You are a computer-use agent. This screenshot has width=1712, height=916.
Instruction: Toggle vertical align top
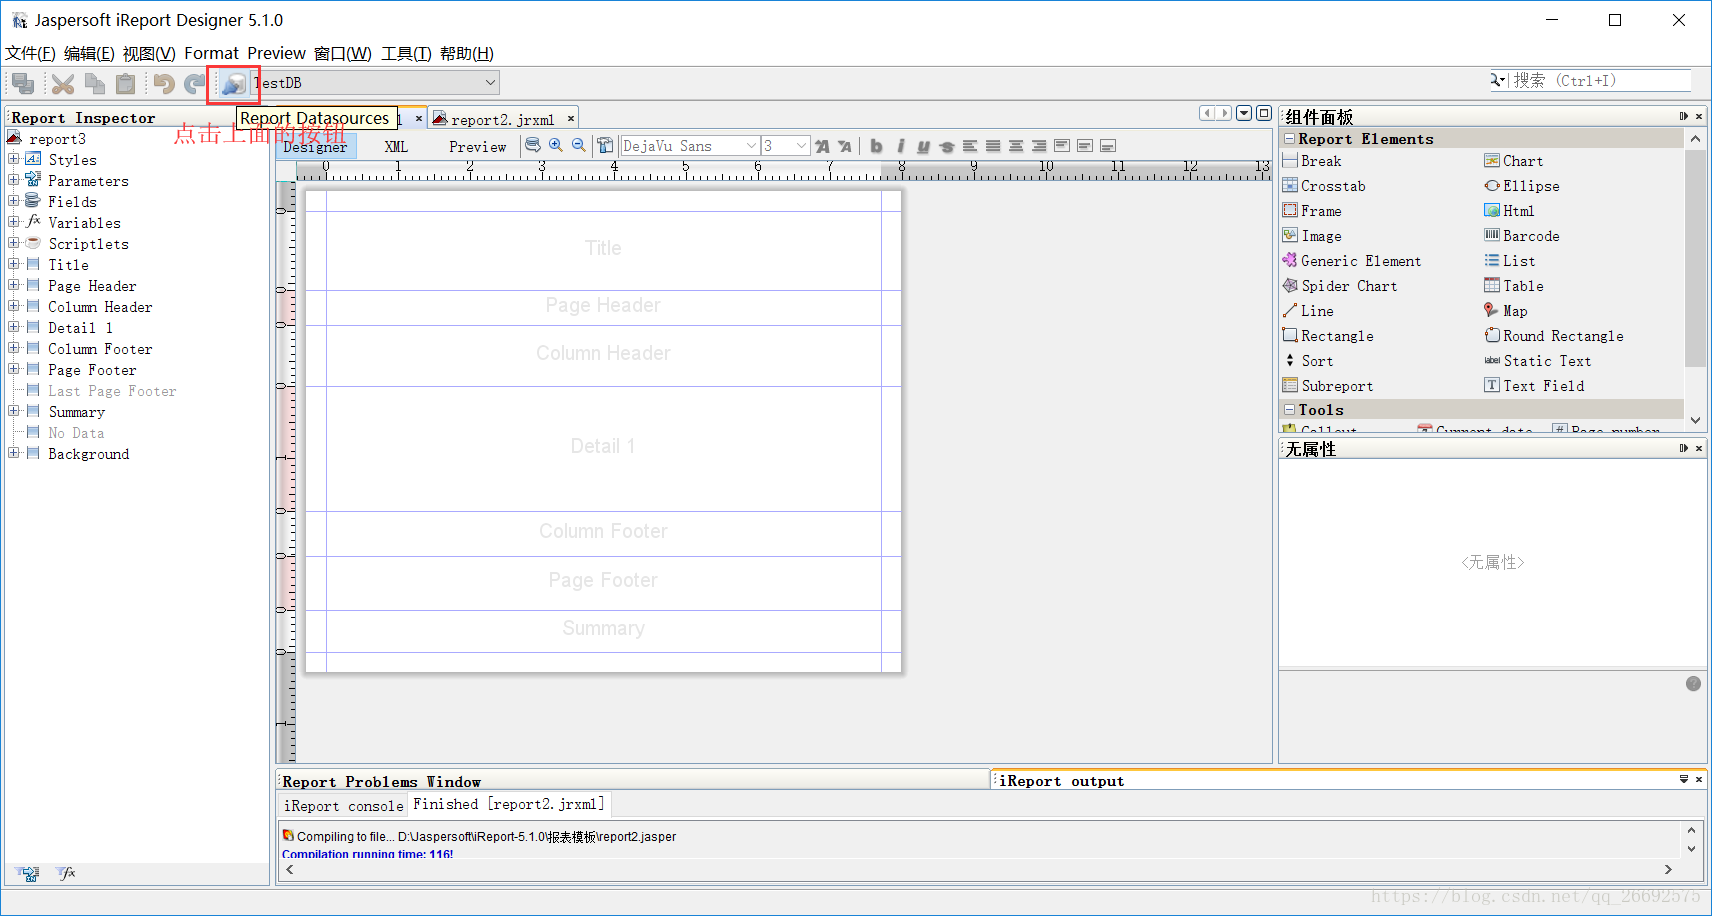(1062, 146)
